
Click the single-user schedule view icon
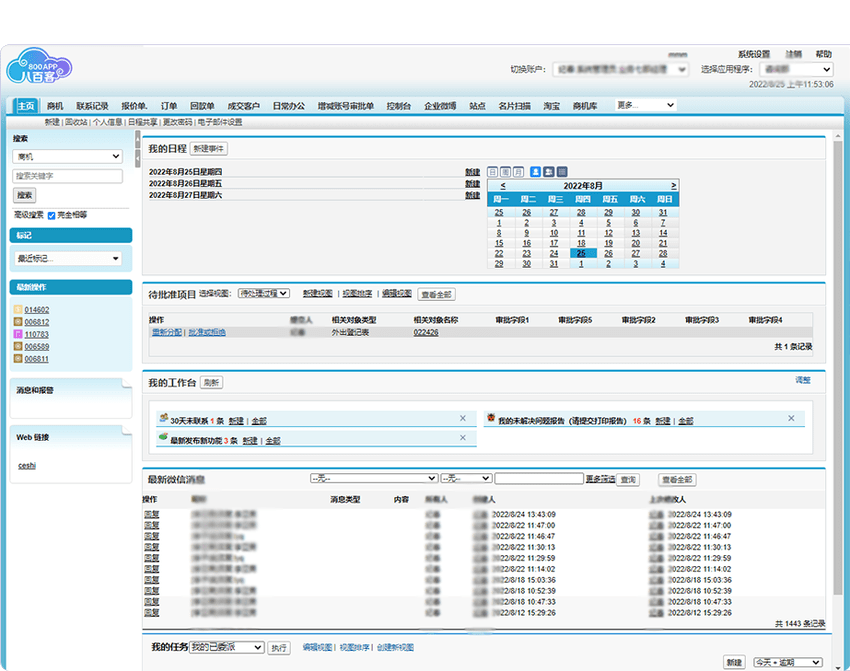point(535,172)
